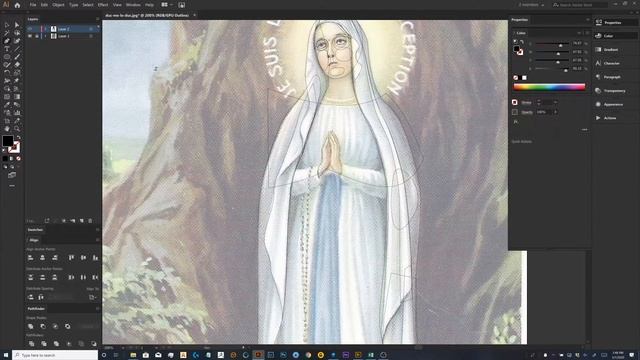Select the Zoom magnifier tool
640x360 pixels.
click(17, 129)
